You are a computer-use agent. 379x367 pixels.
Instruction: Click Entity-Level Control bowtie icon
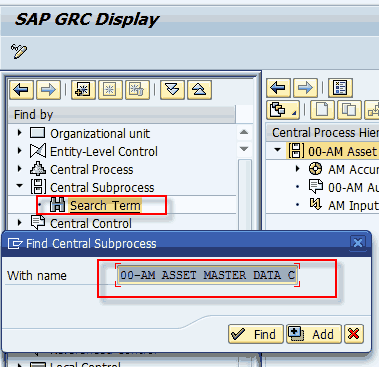(x=38, y=151)
